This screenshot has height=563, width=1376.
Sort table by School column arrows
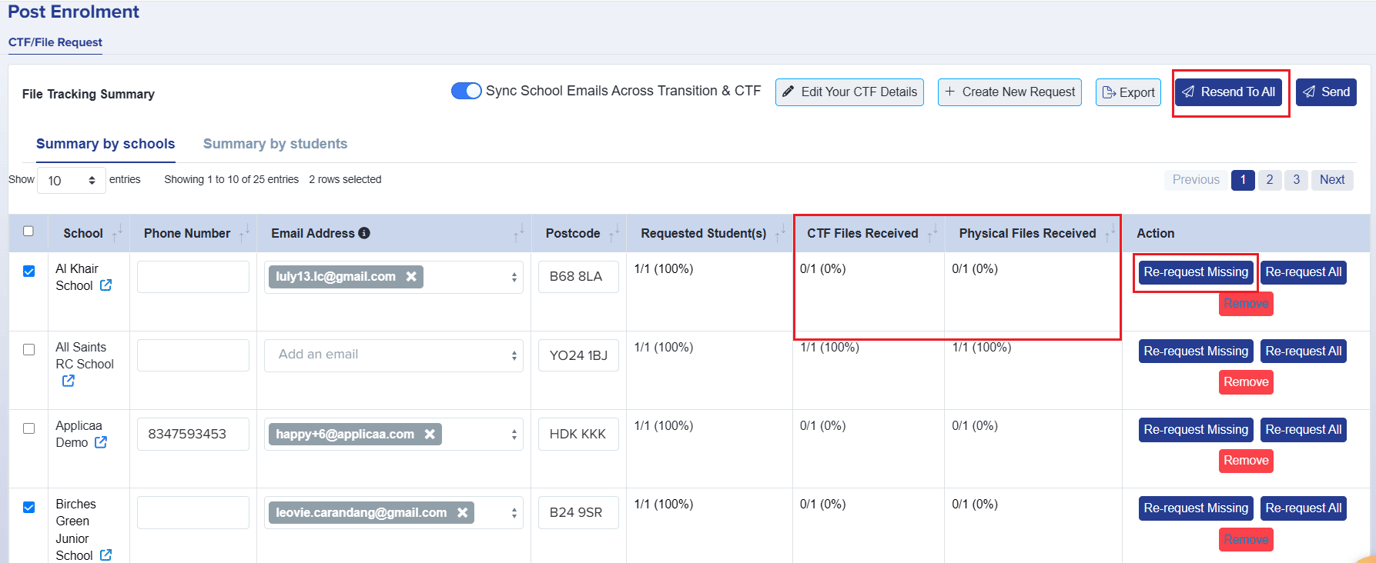(117, 233)
